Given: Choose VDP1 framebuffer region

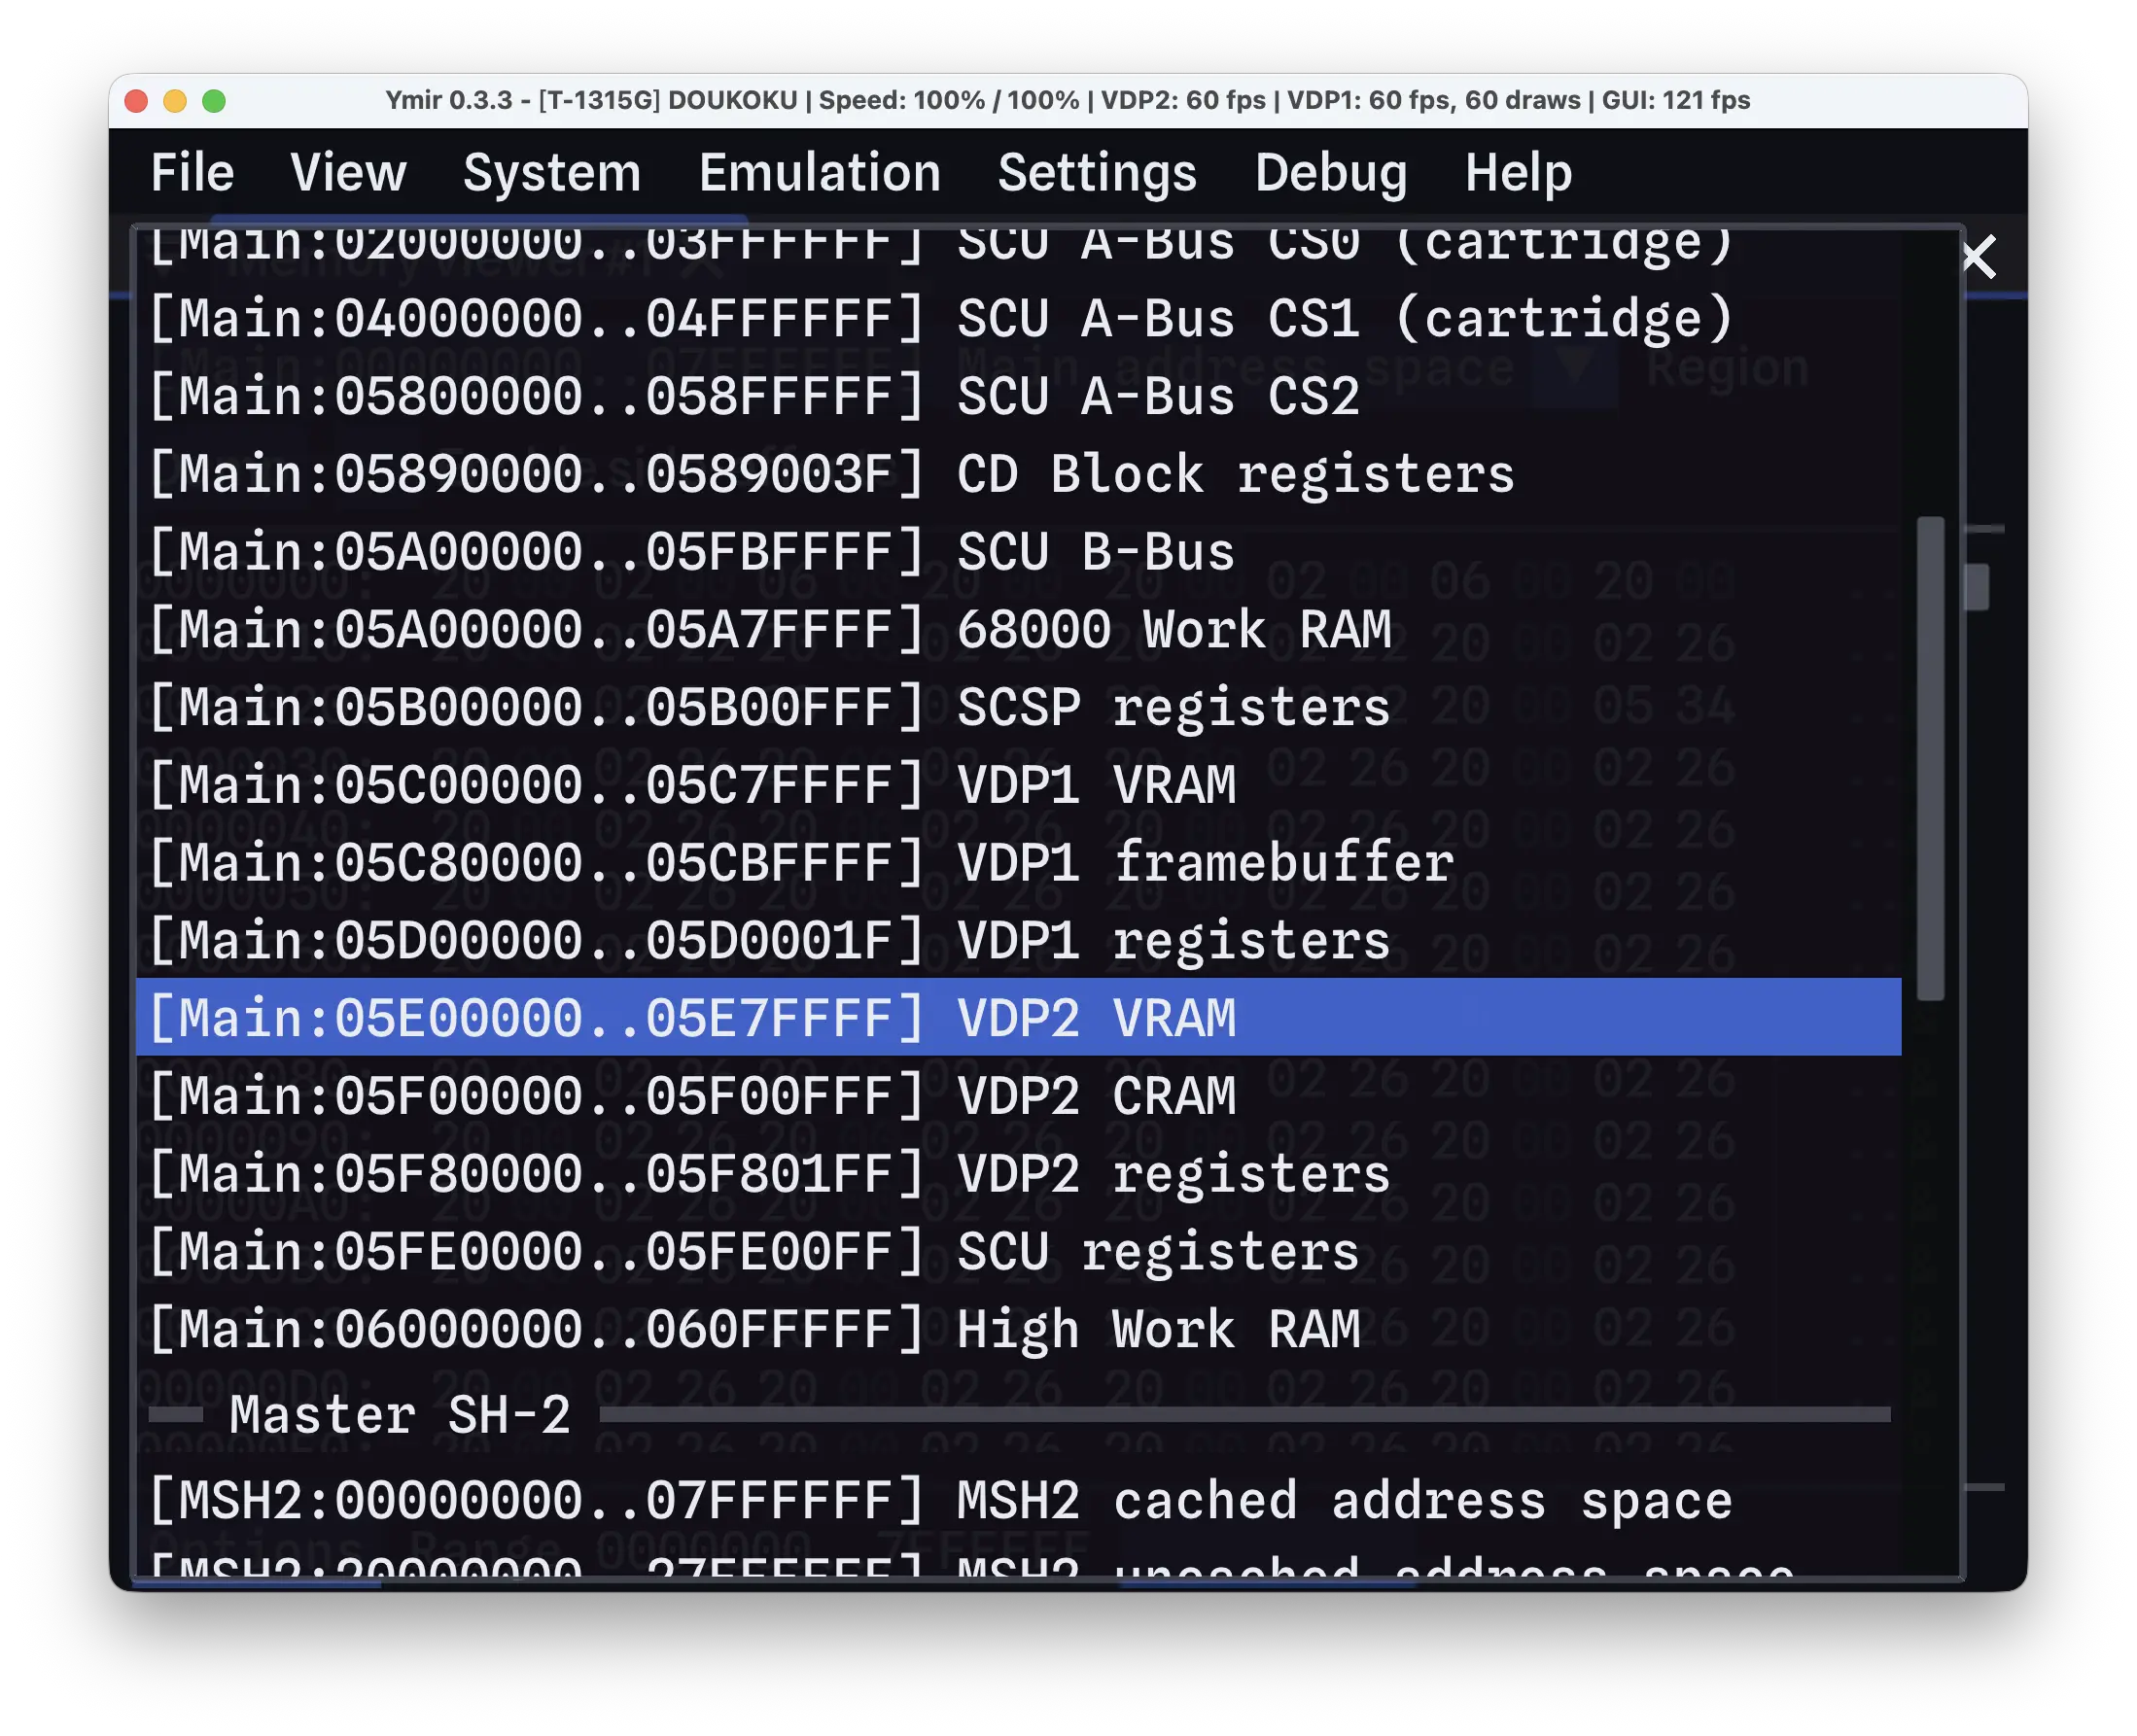Looking at the screenshot, I should click(x=1018, y=863).
